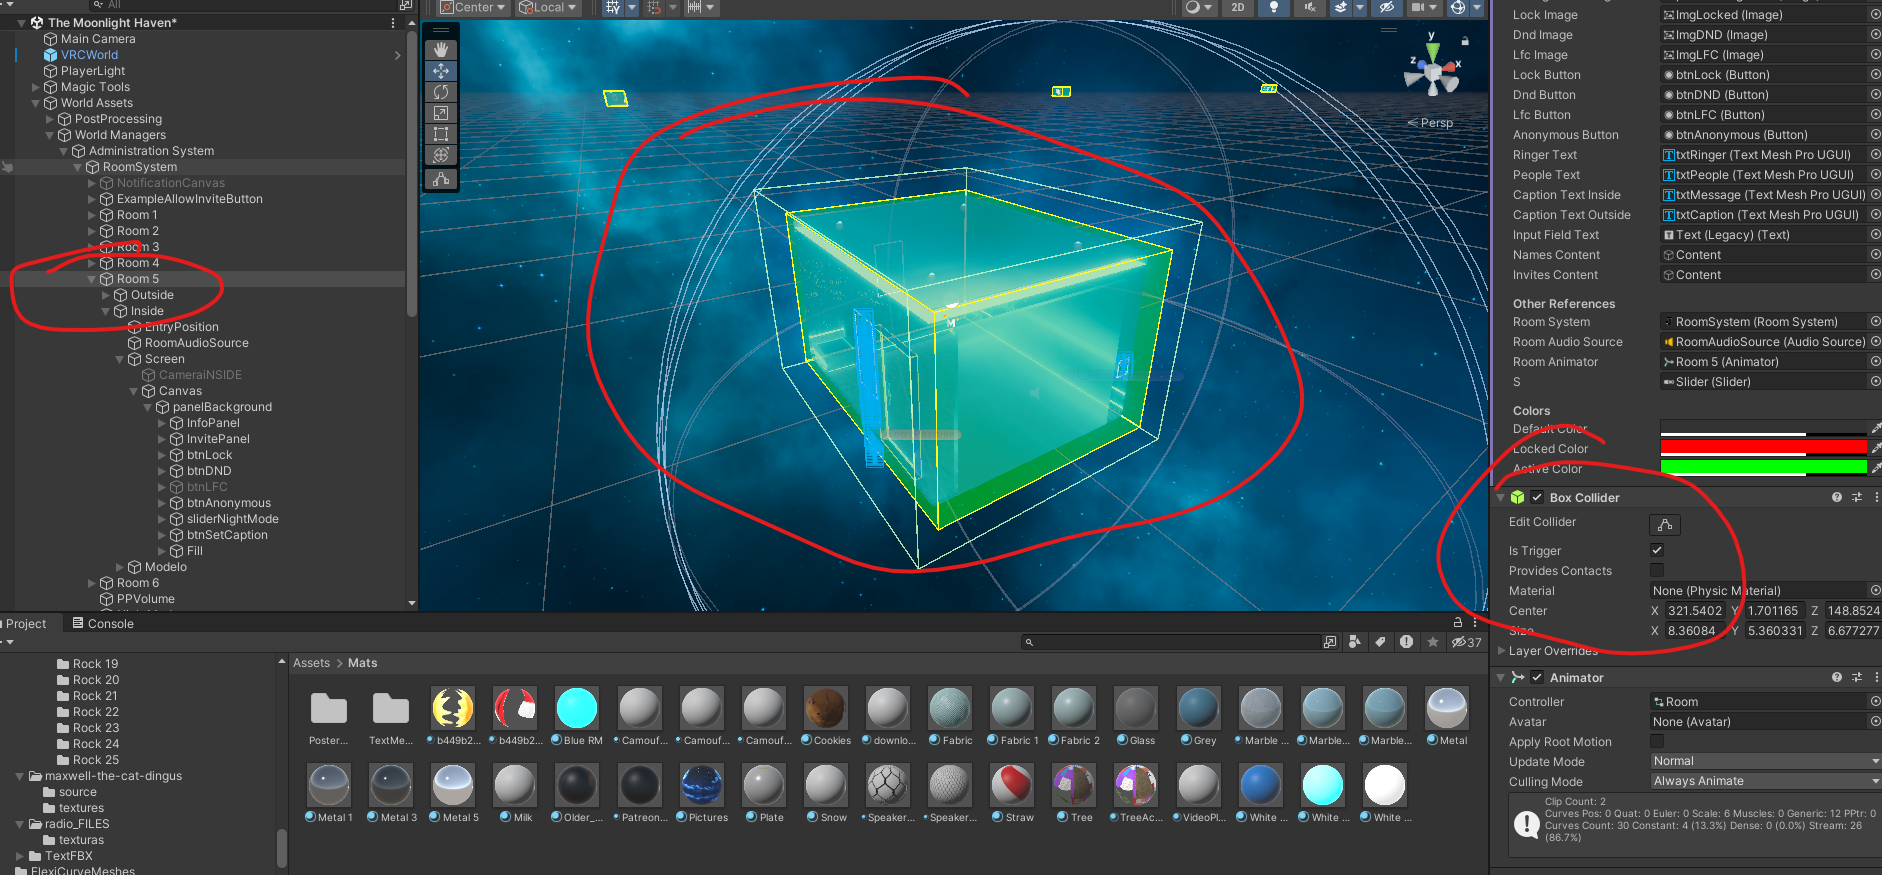The image size is (1882, 875).
Task: Uncheck the Is Trigger checkbox
Action: (1657, 550)
